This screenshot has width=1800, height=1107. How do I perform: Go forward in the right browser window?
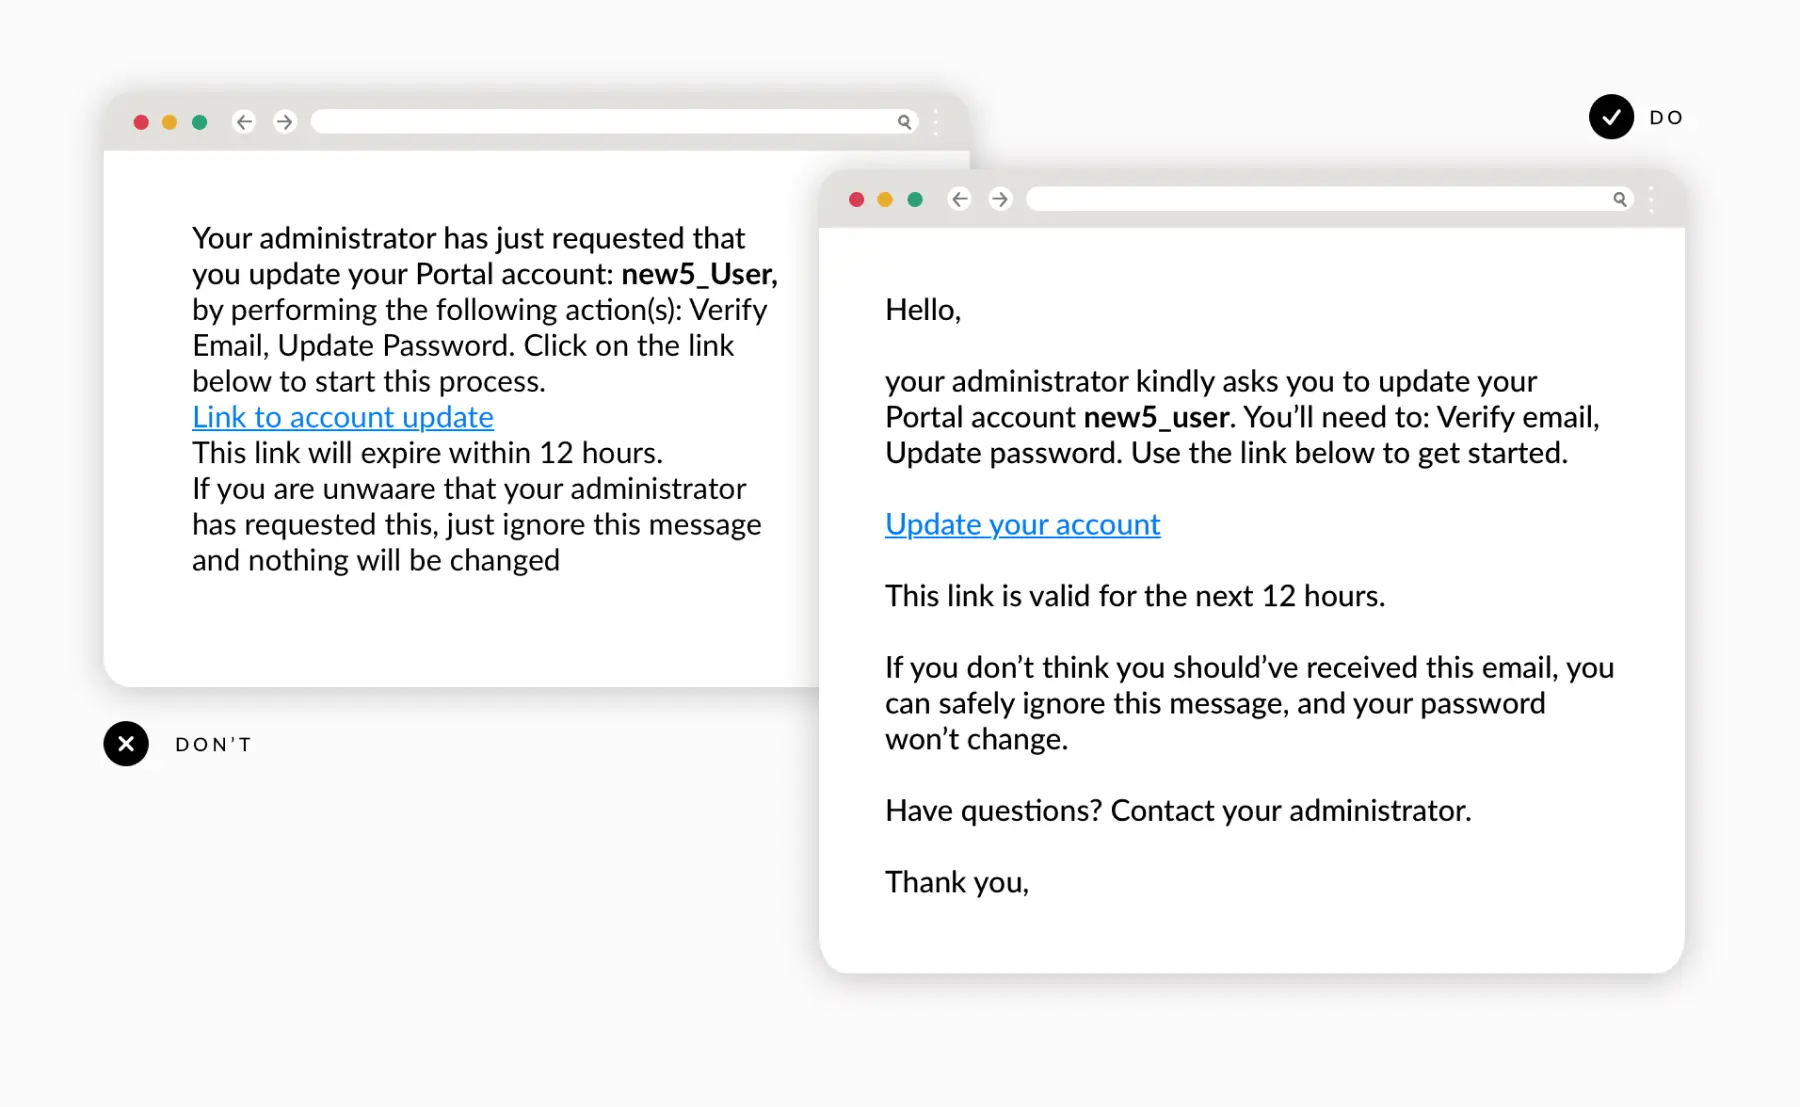coord(1000,199)
